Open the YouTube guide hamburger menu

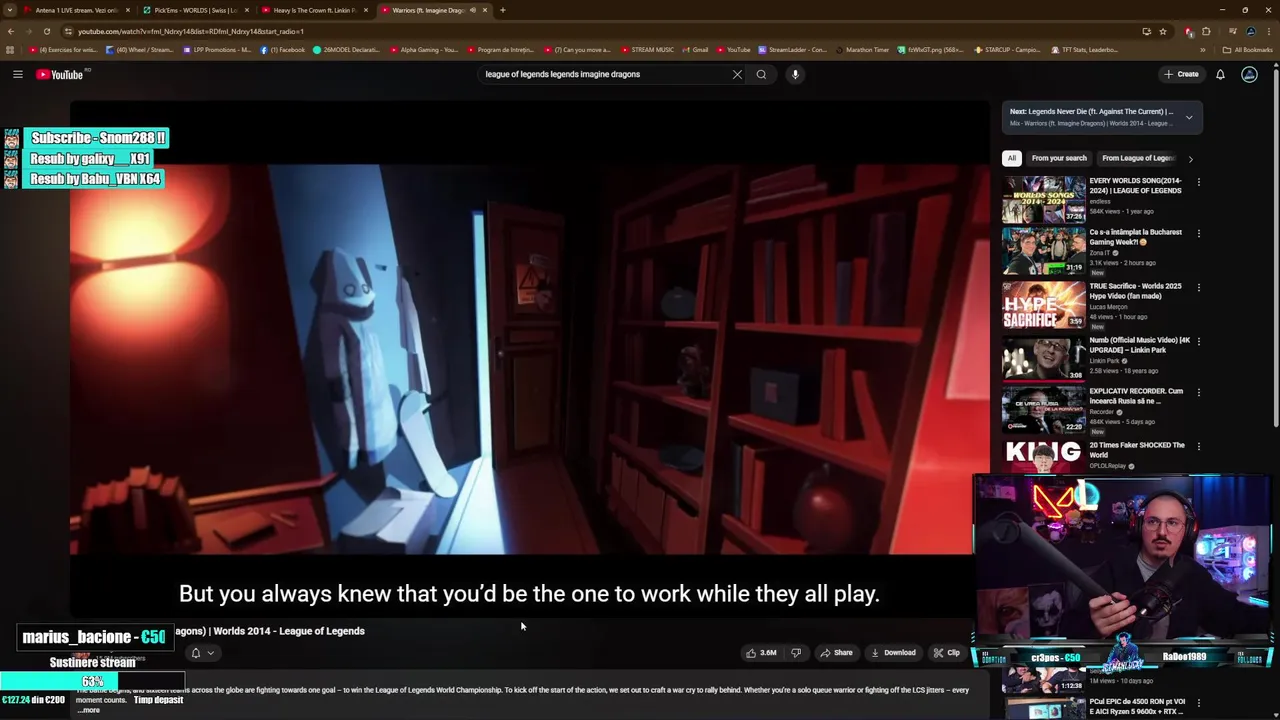coord(17,74)
